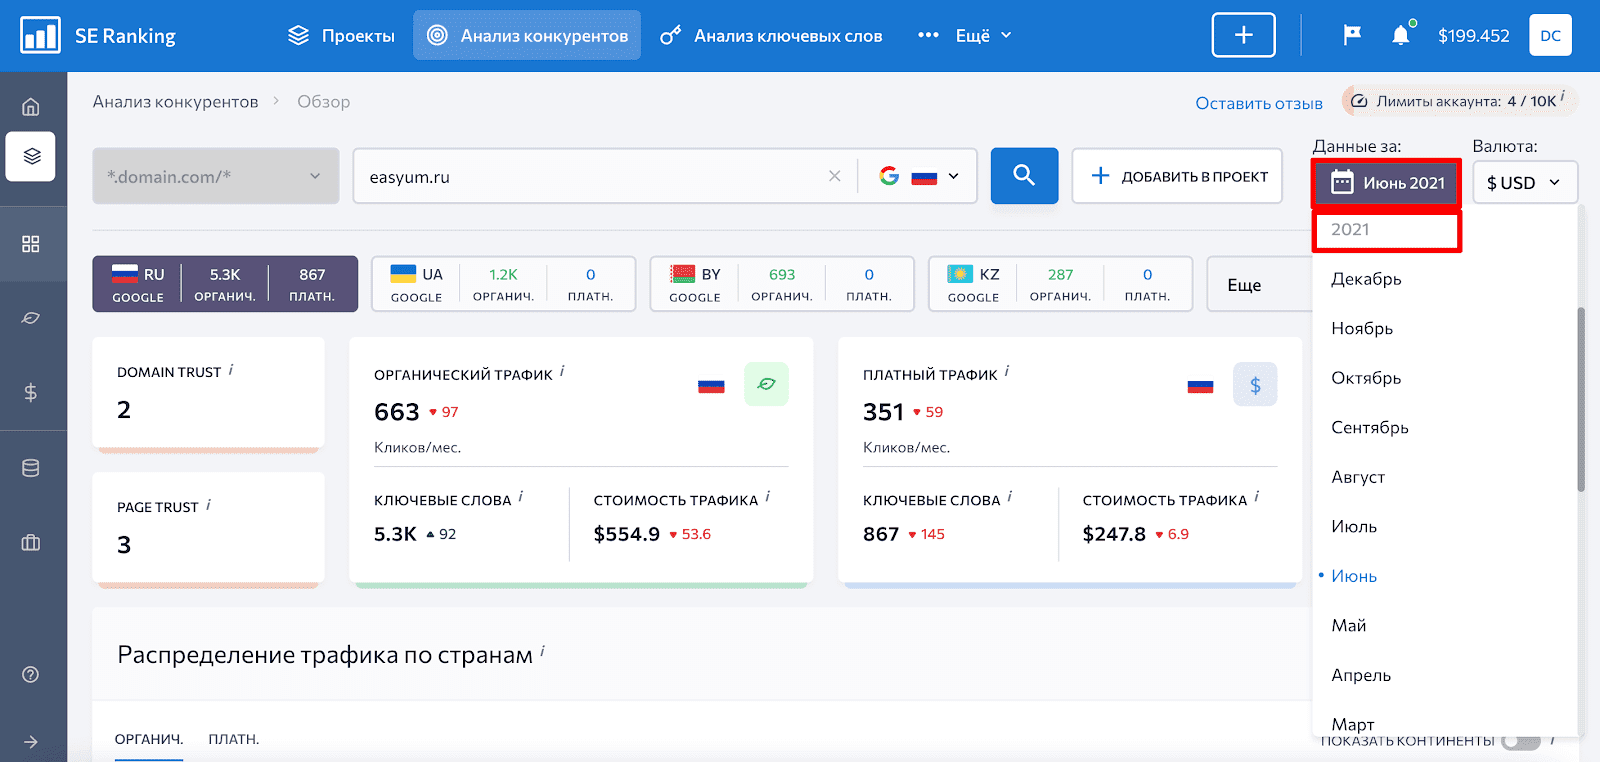Expand the Еще regions button
Viewport: 1600px width, 762px height.
pos(1258,285)
